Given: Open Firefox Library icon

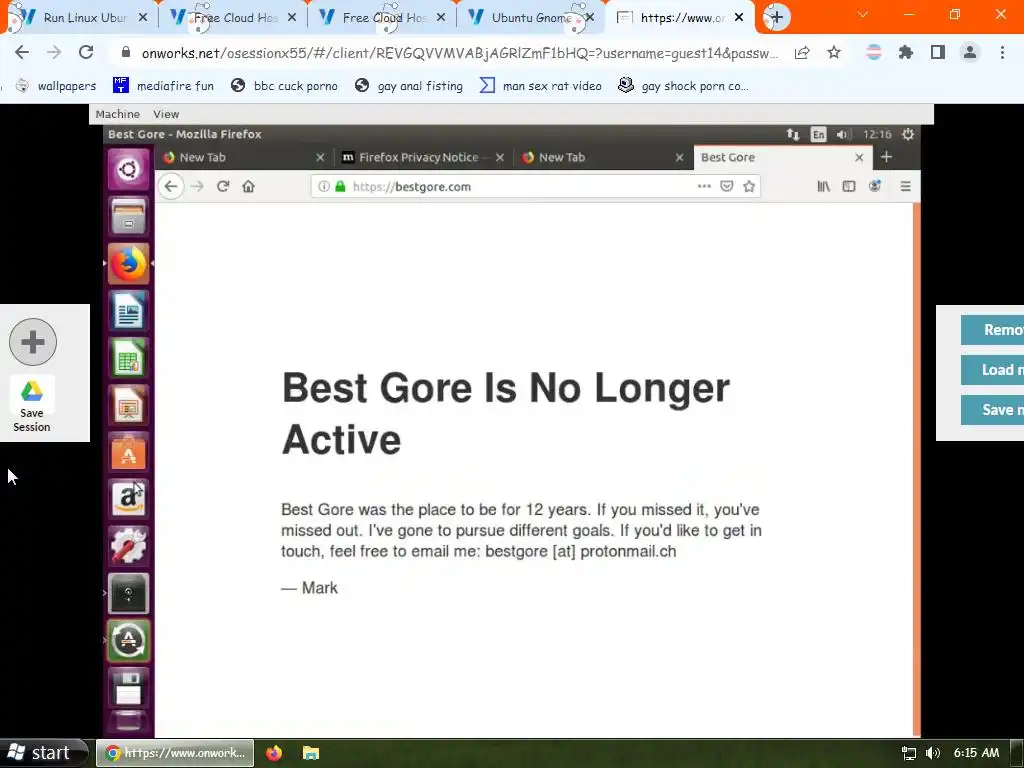Looking at the screenshot, I should click(x=824, y=186).
